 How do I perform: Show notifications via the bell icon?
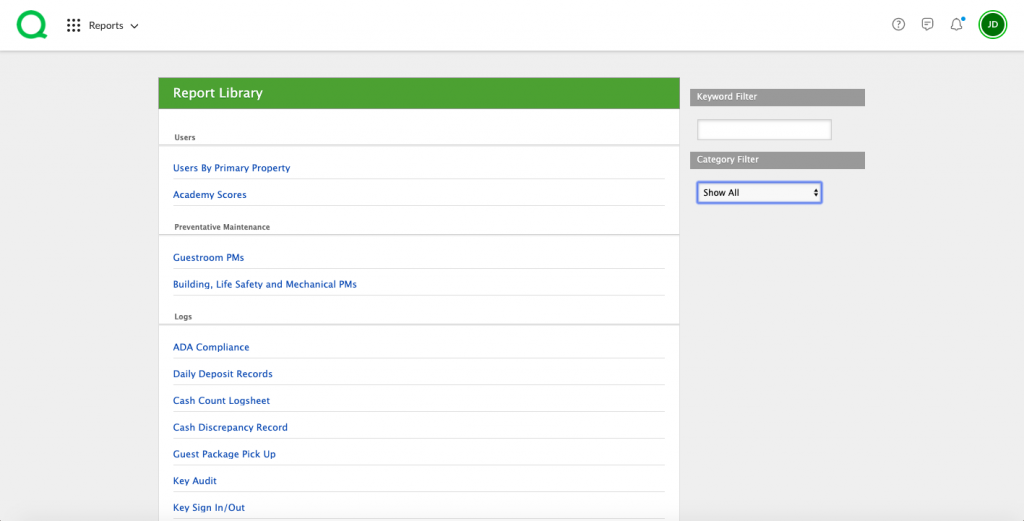pos(956,25)
